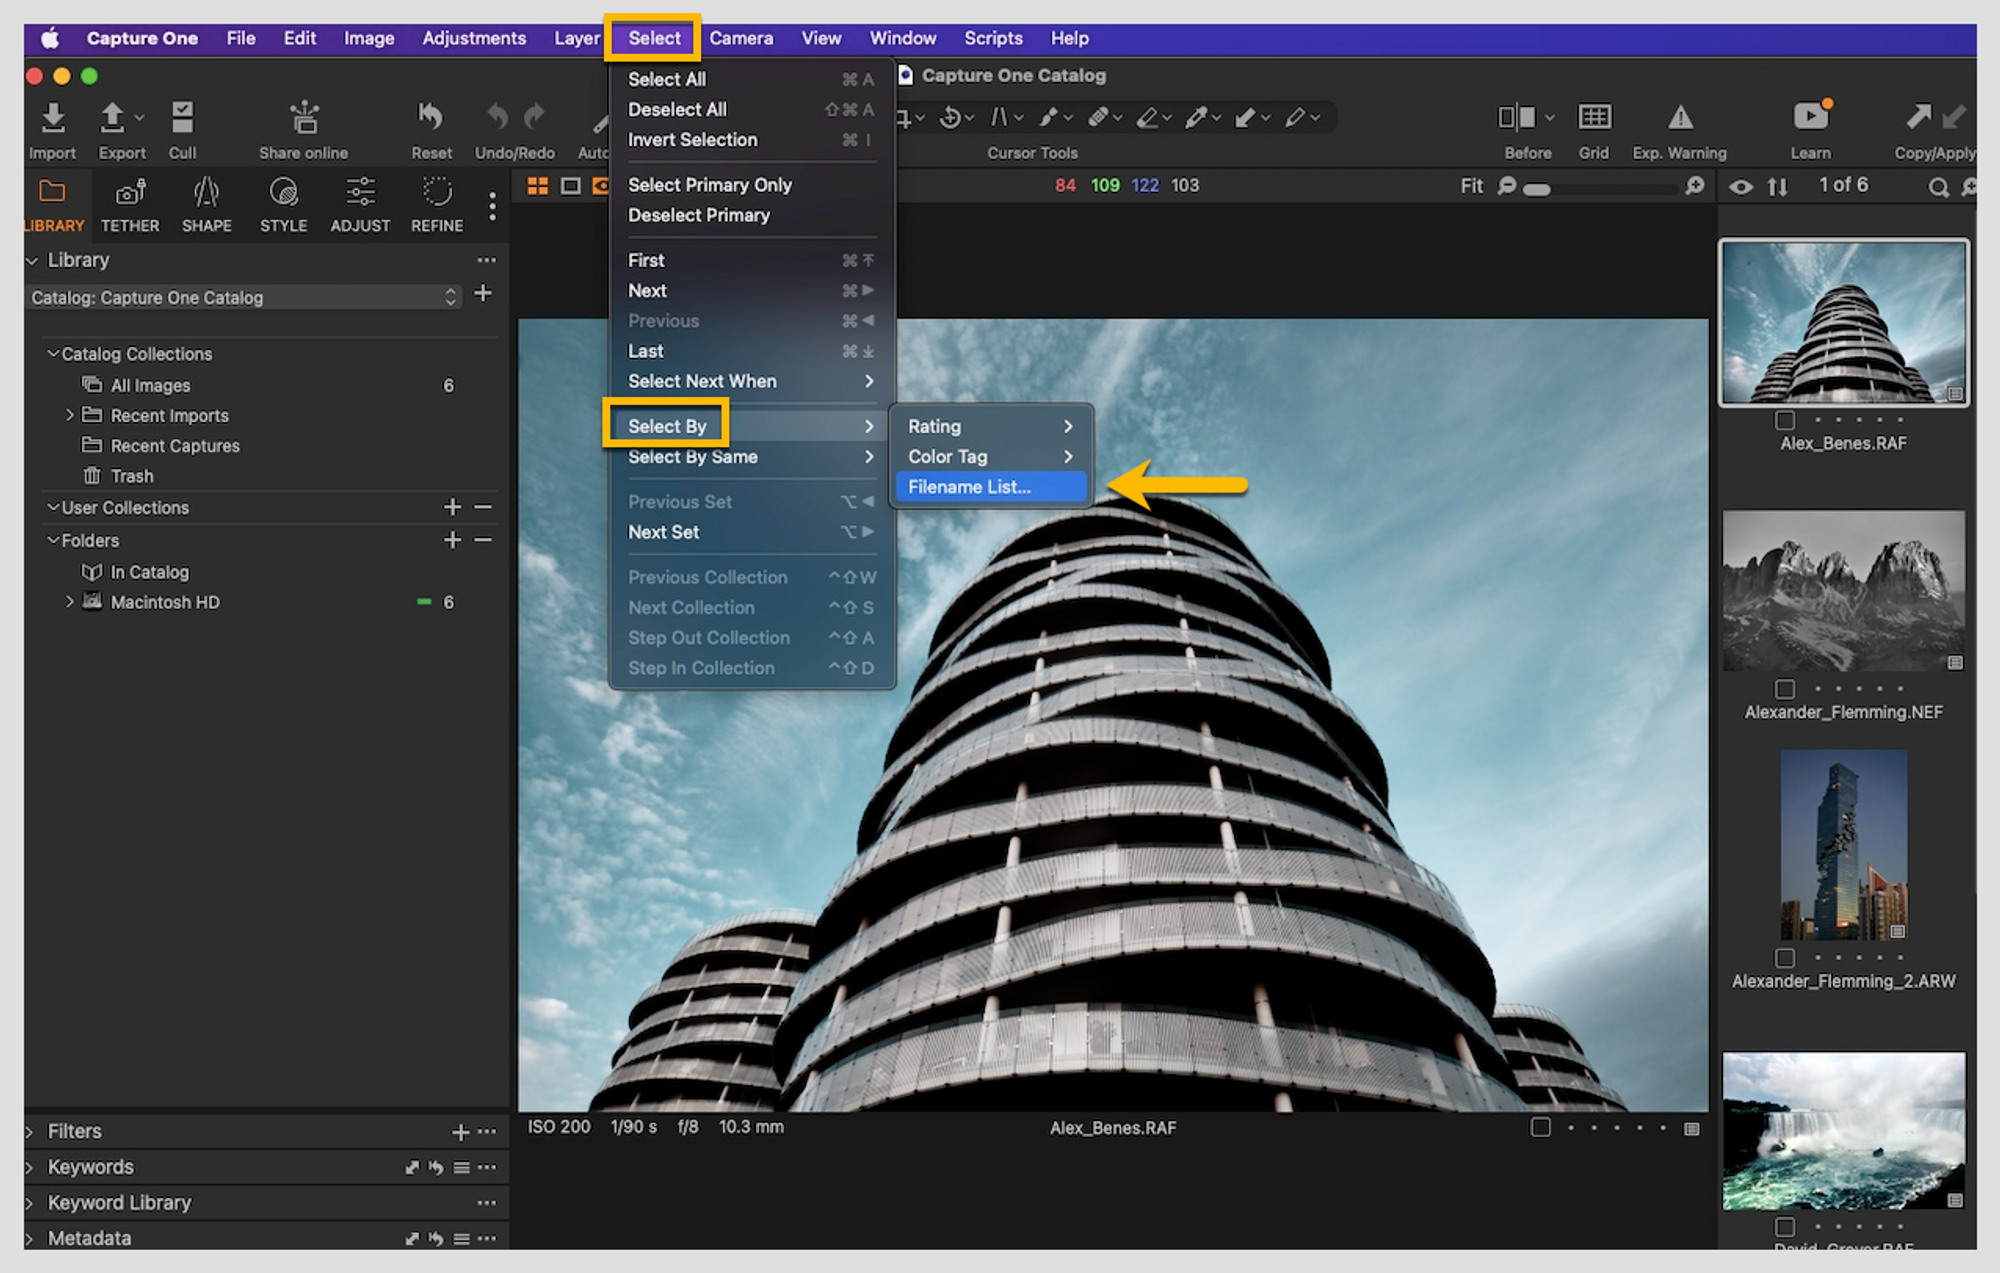Collapse the Catalog Collections group
Viewport: 2000px width, 1273px height.
[53, 353]
